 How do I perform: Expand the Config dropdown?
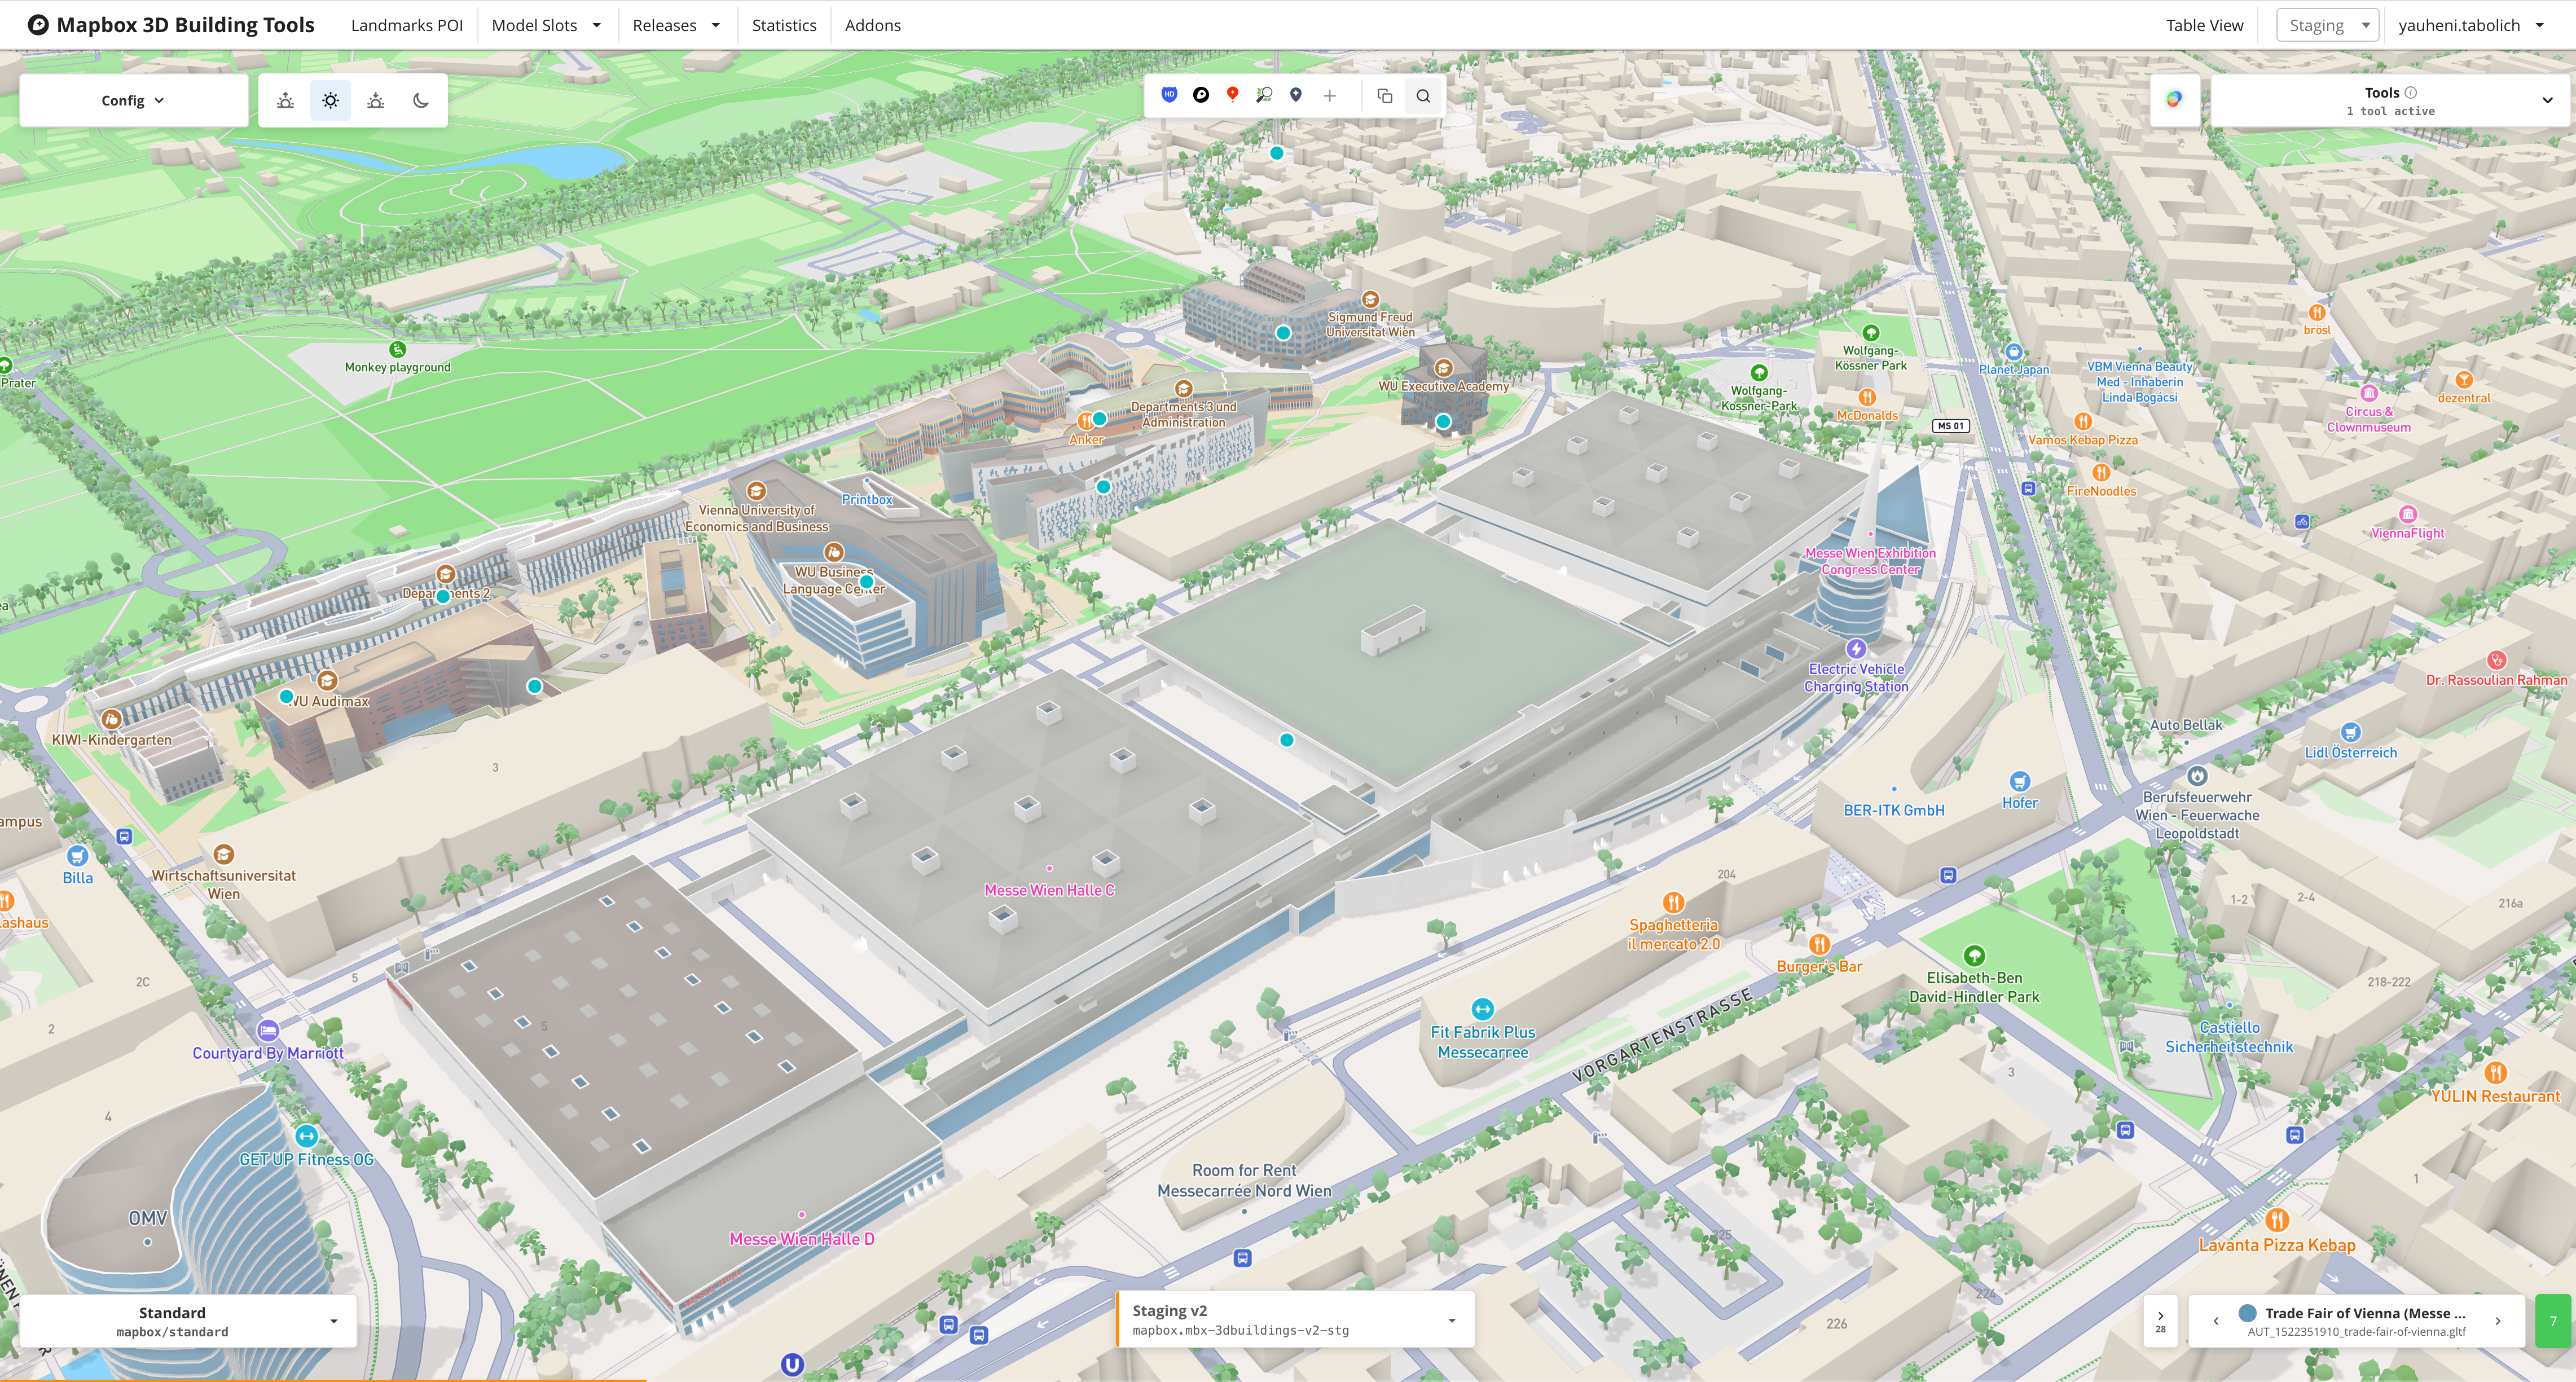pos(133,100)
